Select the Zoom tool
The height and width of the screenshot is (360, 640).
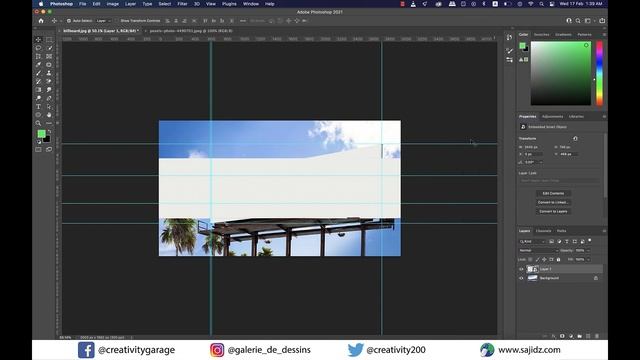[x=38, y=123]
